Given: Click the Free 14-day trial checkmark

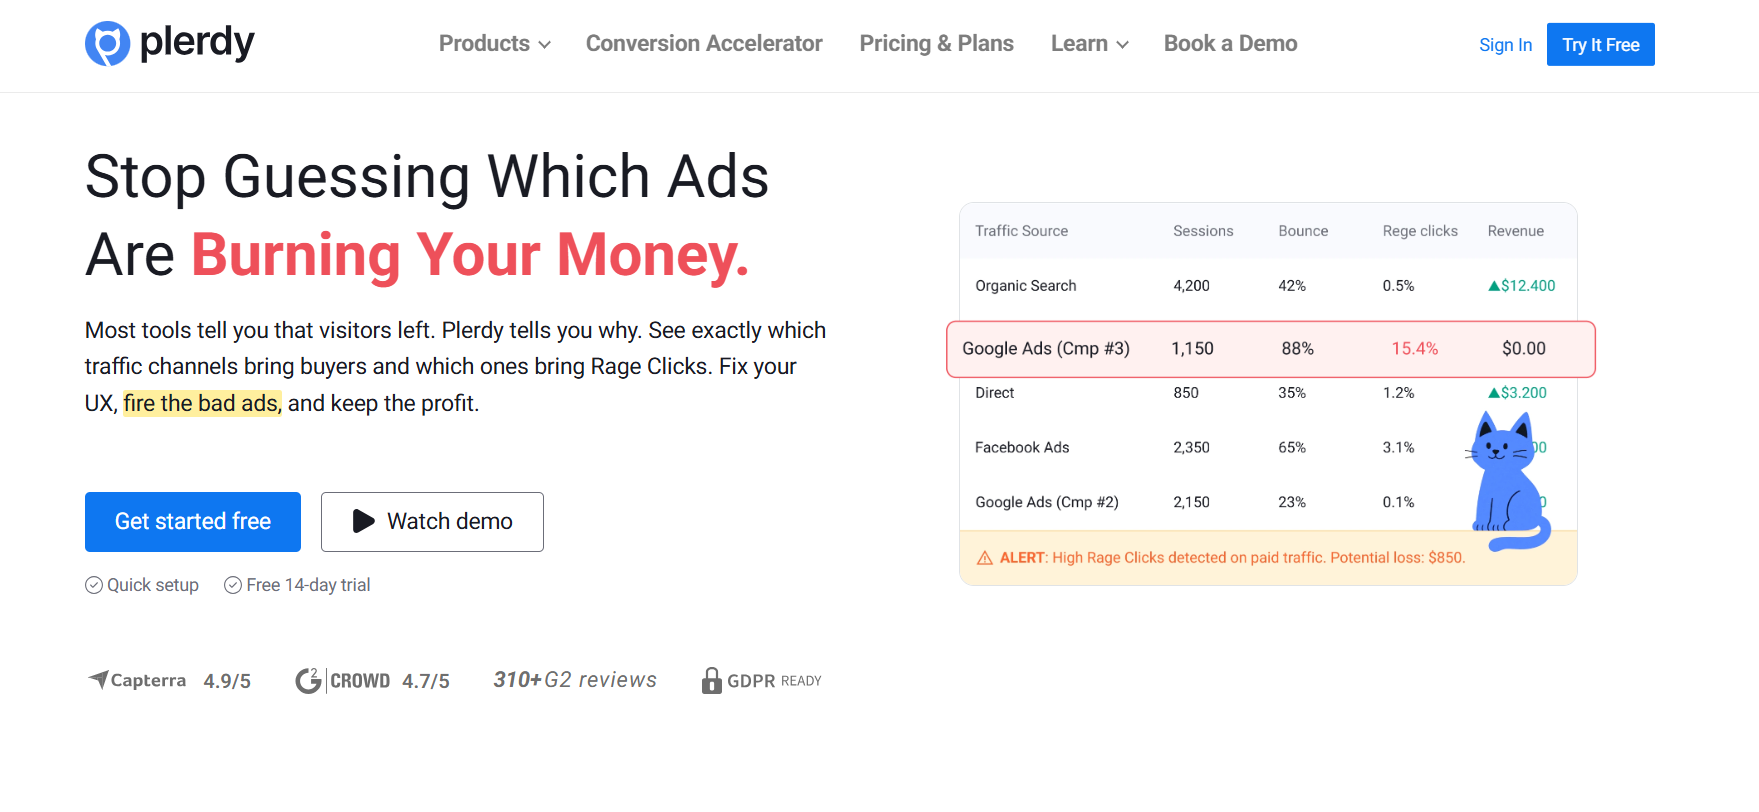Looking at the screenshot, I should click(233, 585).
